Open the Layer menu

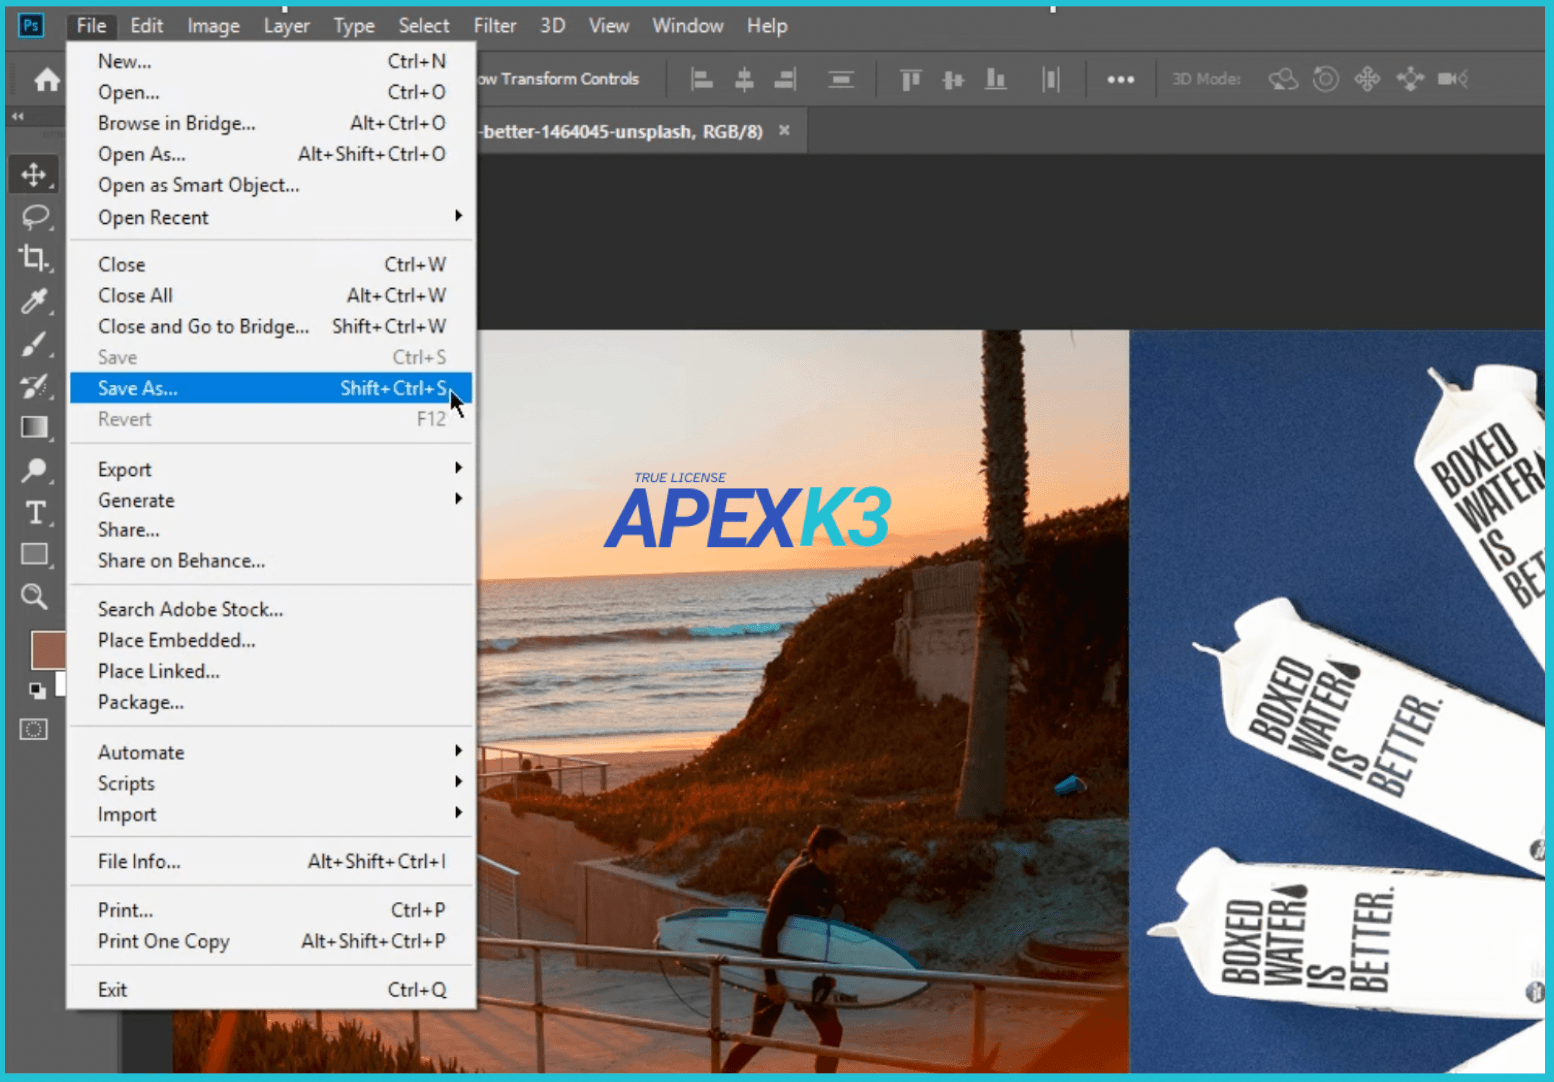tap(286, 26)
